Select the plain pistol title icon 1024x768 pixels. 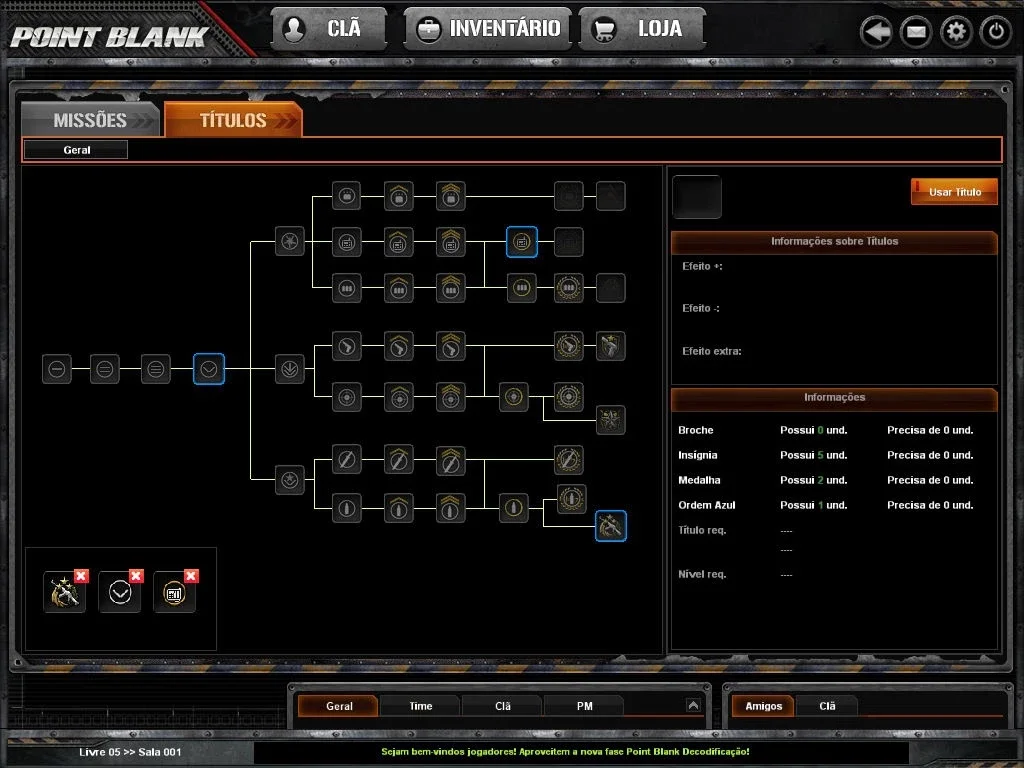point(347,346)
